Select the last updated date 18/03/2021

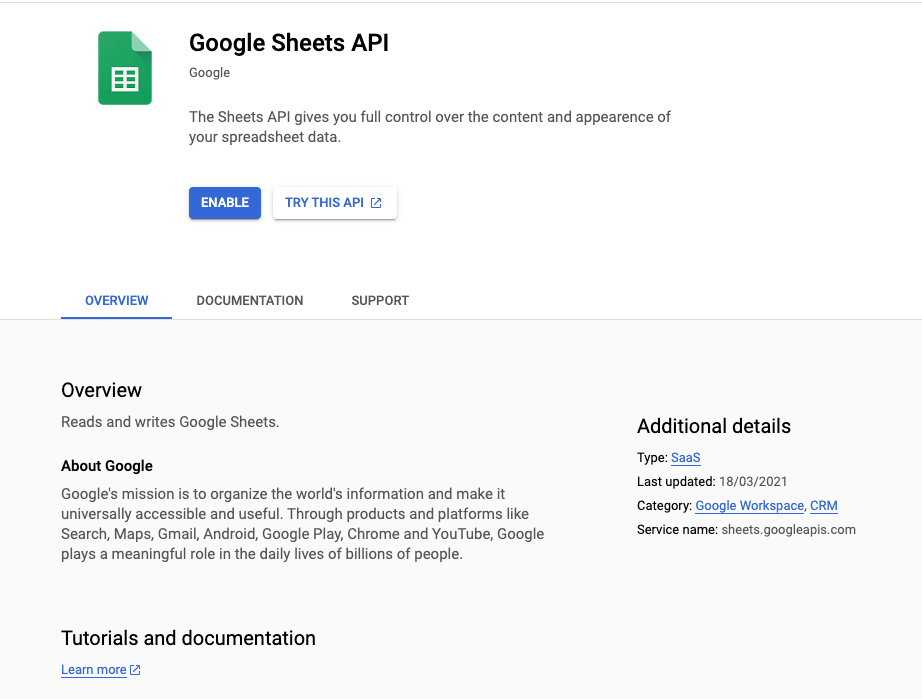pos(753,481)
